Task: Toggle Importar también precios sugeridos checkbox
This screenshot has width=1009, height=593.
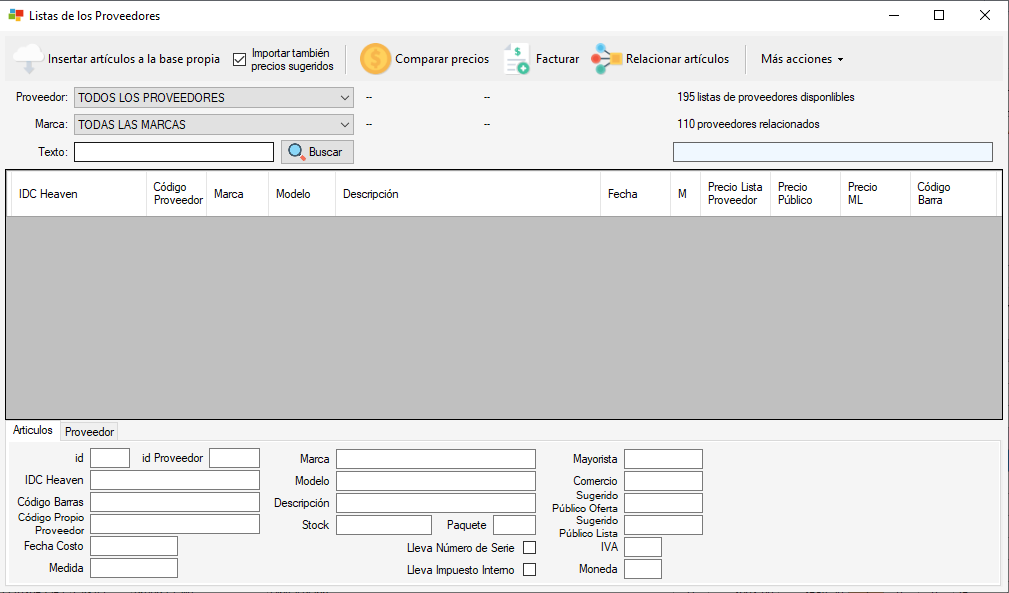Action: [x=239, y=59]
